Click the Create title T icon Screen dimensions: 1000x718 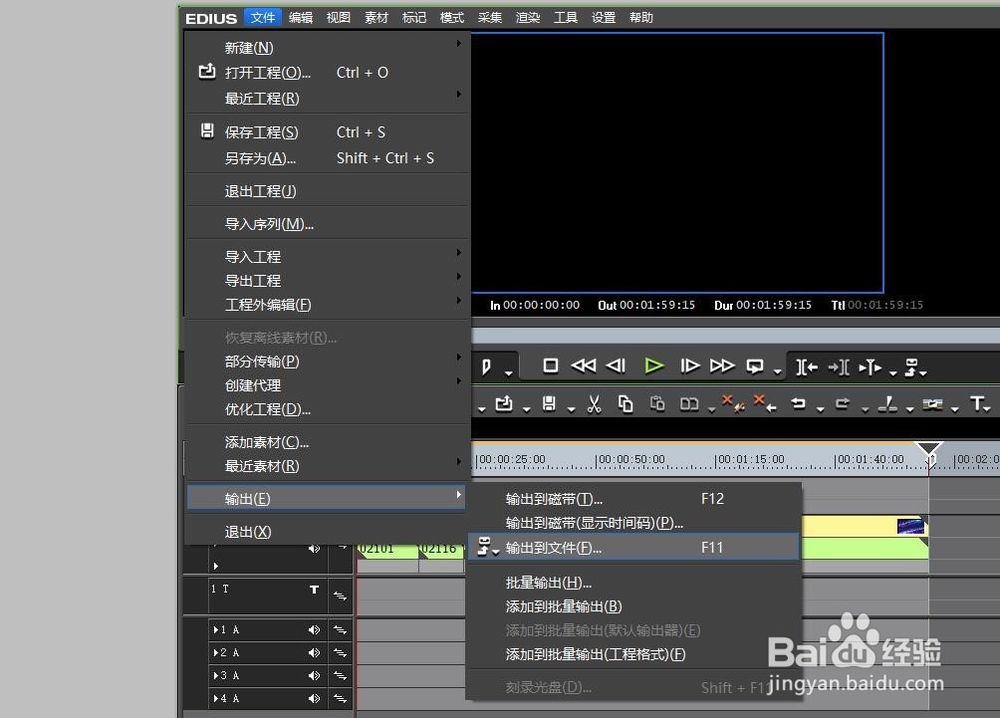coord(976,404)
